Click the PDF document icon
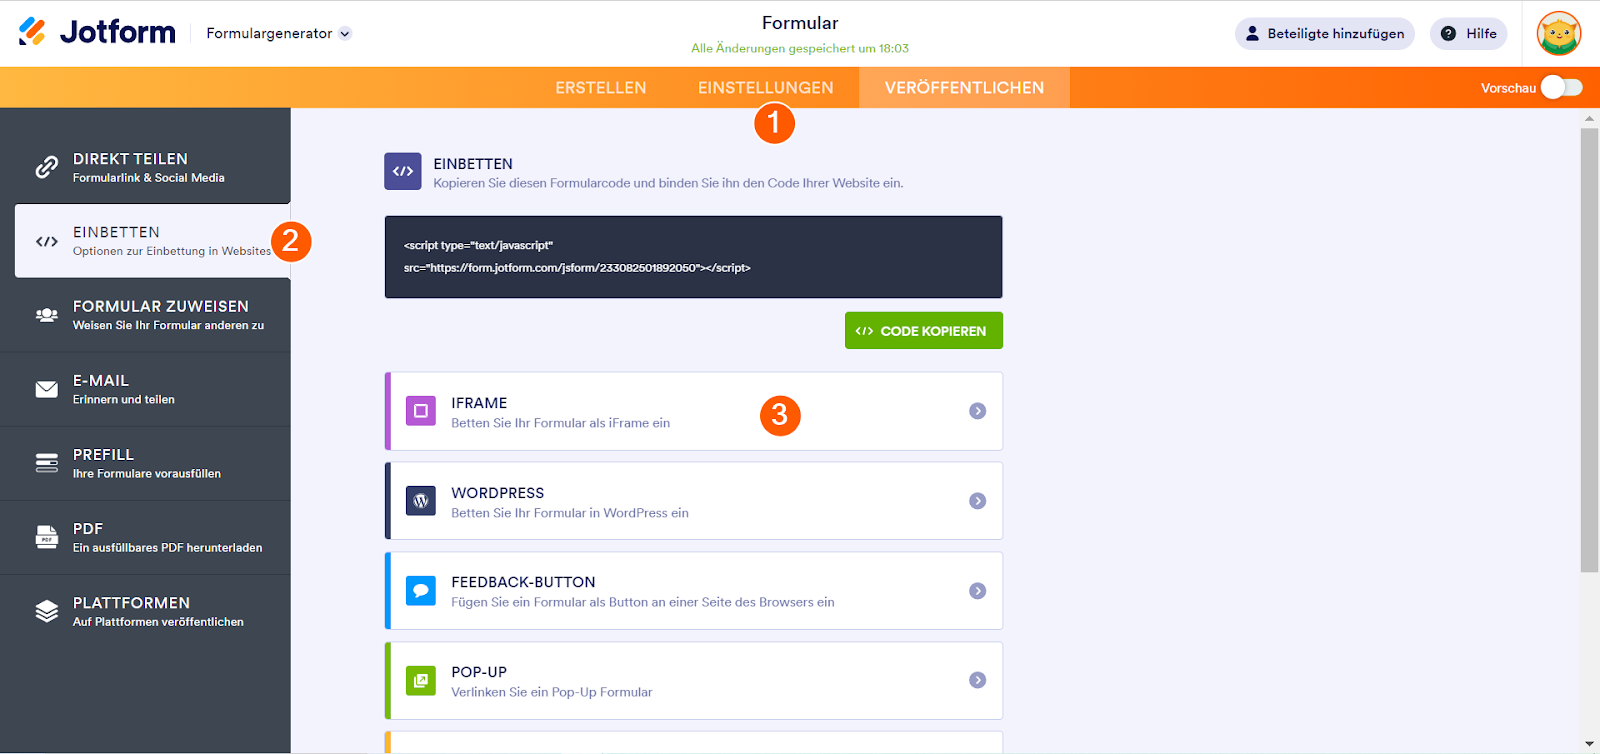This screenshot has height=754, width=1600. coord(46,537)
